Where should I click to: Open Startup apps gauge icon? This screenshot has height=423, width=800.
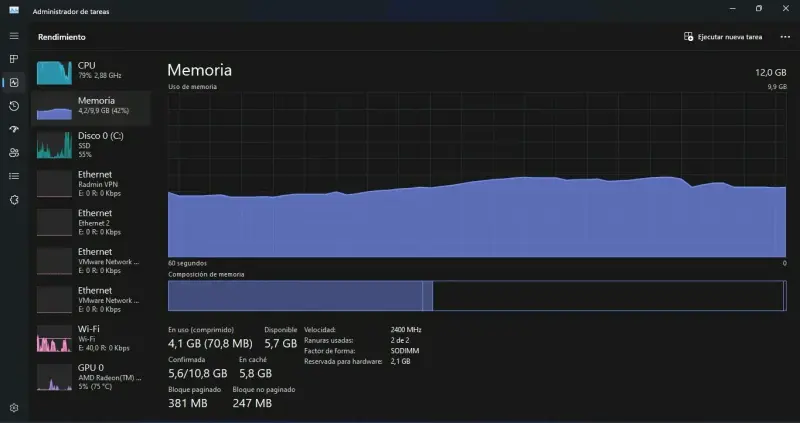[x=14, y=130]
